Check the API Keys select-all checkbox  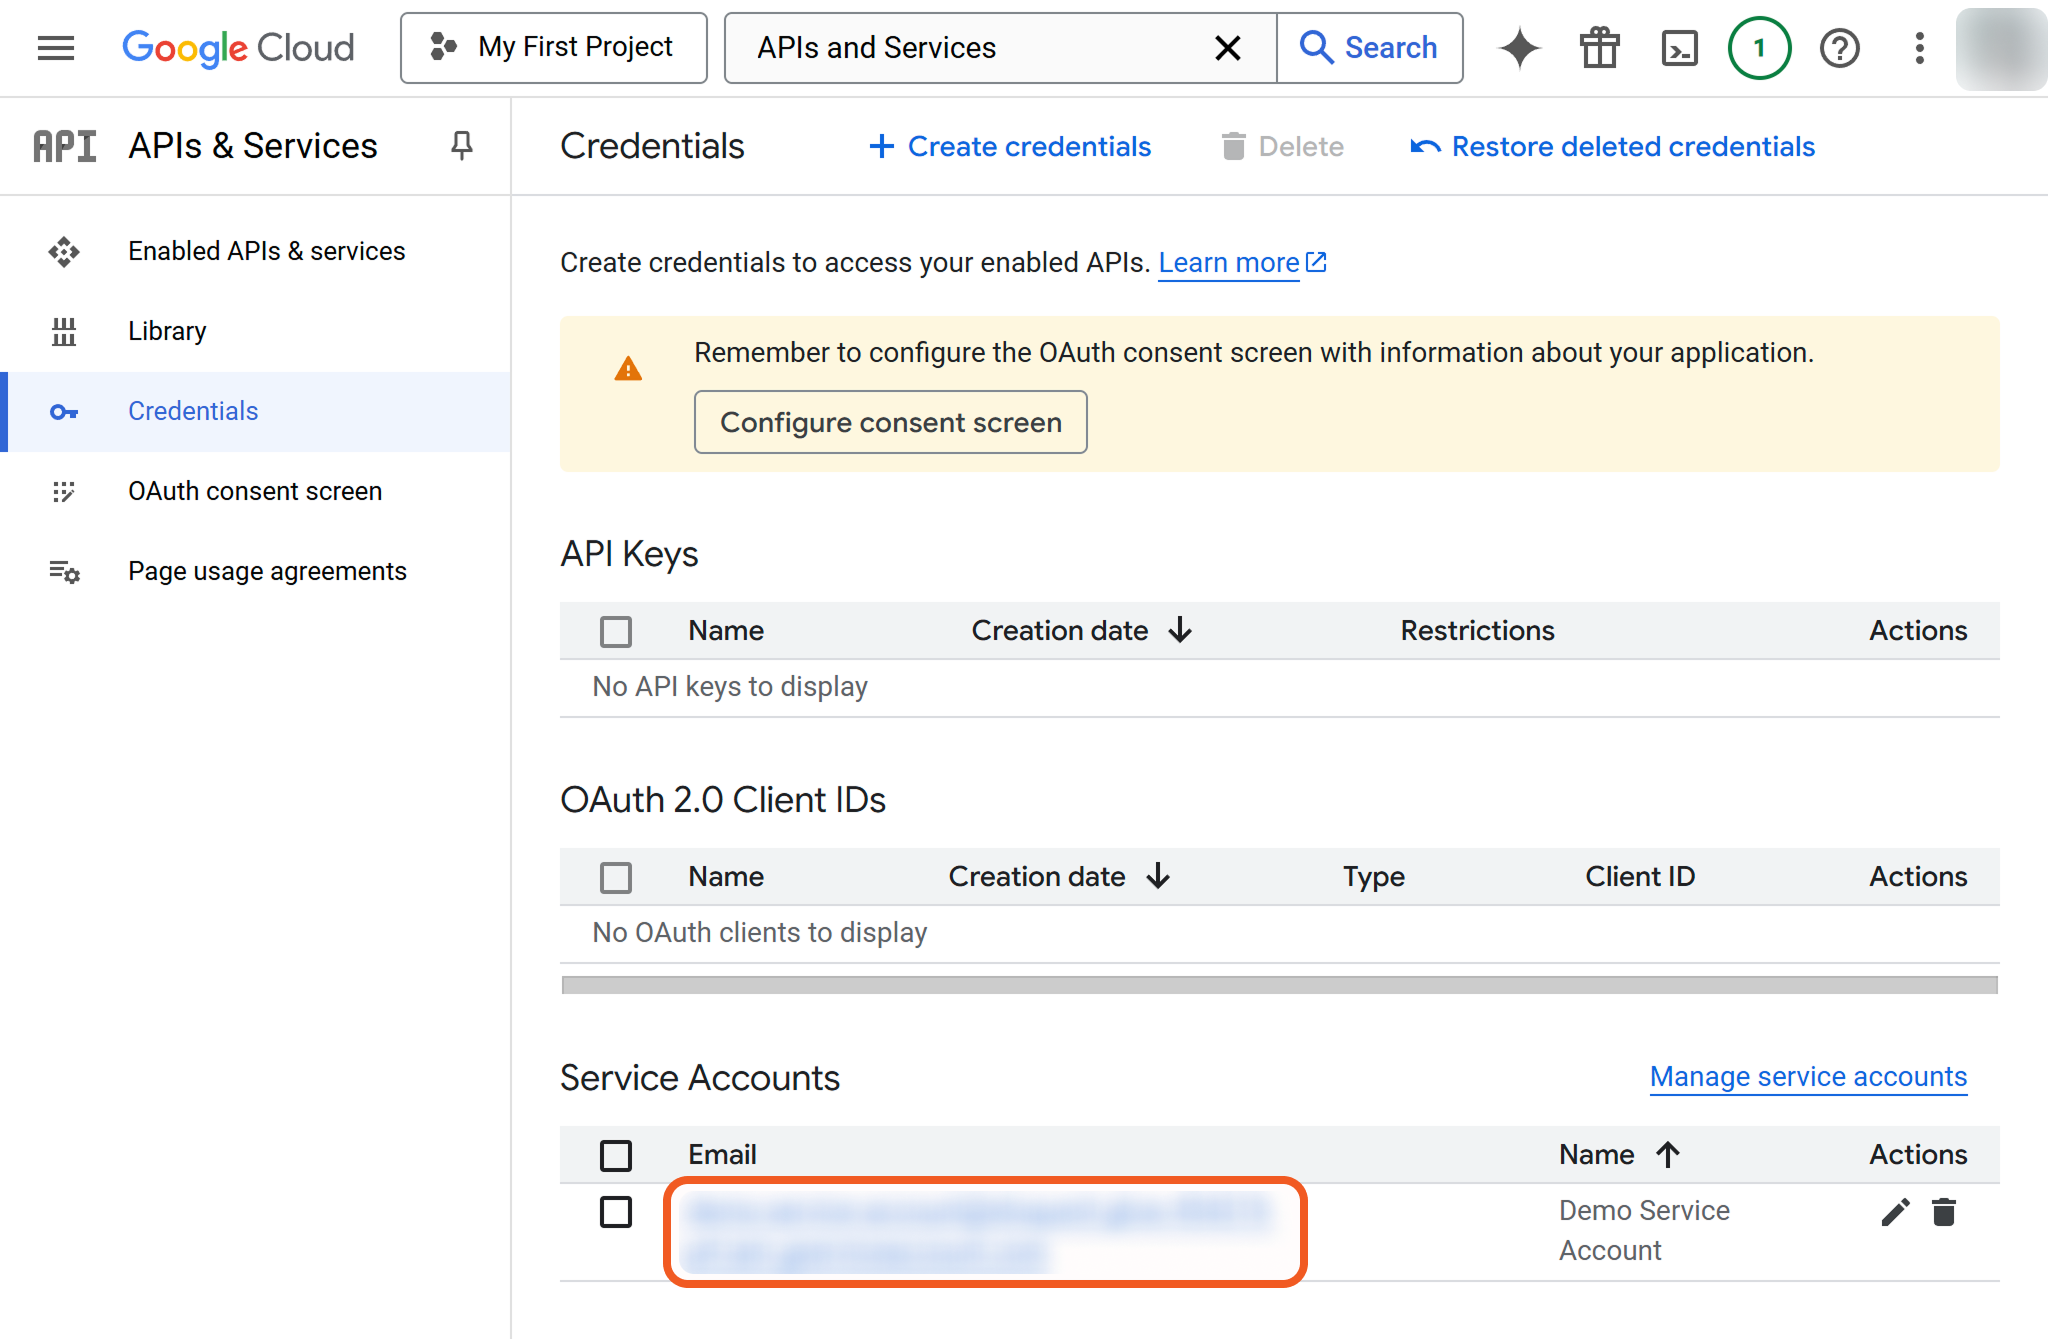[x=615, y=631]
